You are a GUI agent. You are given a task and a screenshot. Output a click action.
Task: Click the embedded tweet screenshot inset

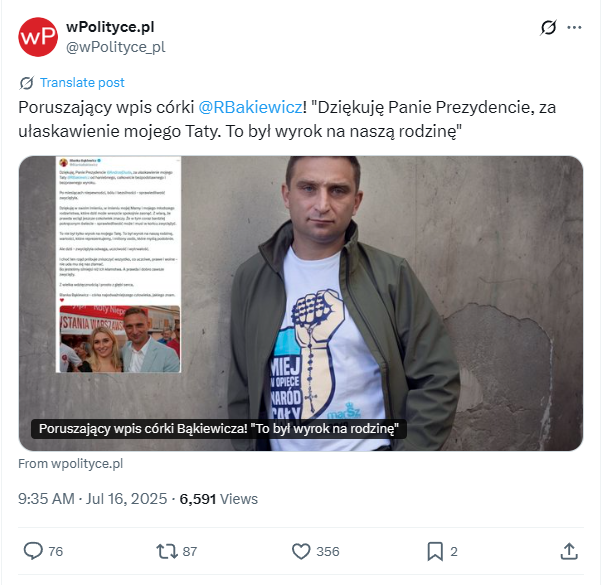pyautogui.click(x=118, y=264)
